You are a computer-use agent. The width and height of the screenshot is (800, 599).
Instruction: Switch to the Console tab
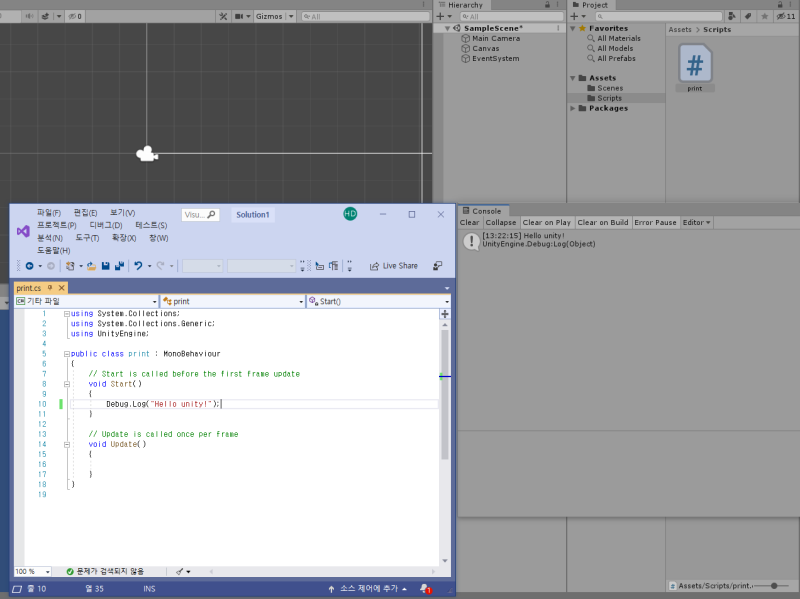point(482,211)
